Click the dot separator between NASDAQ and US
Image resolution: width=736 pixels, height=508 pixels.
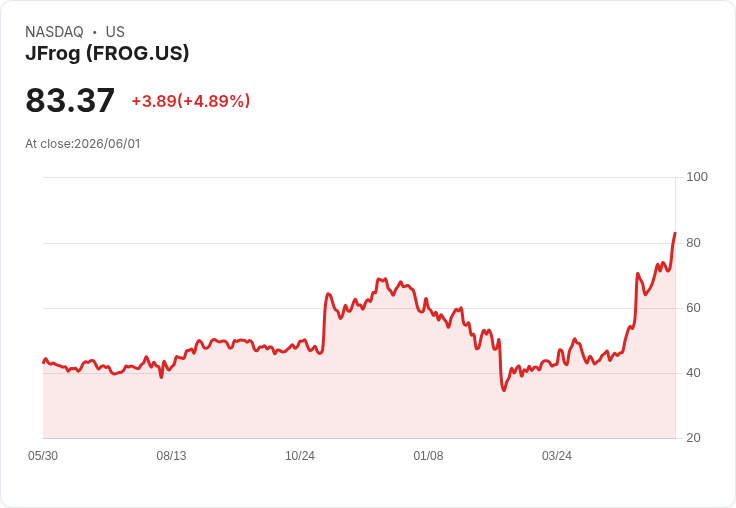click(94, 32)
